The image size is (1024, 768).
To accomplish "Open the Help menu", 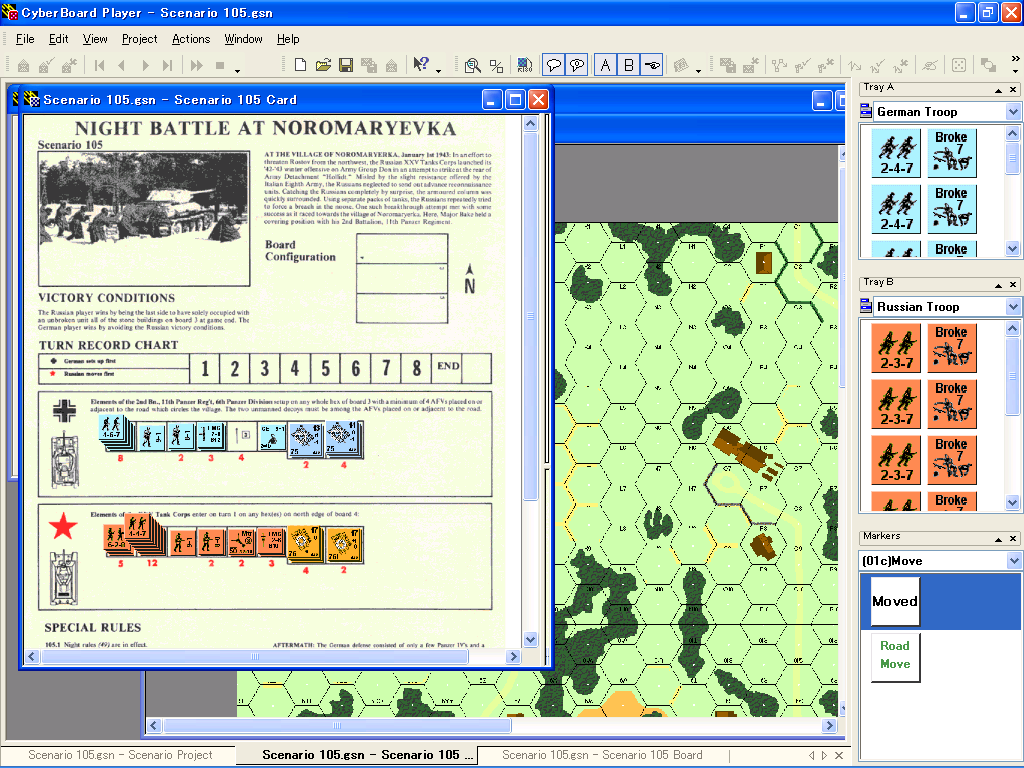I will tap(288, 39).
